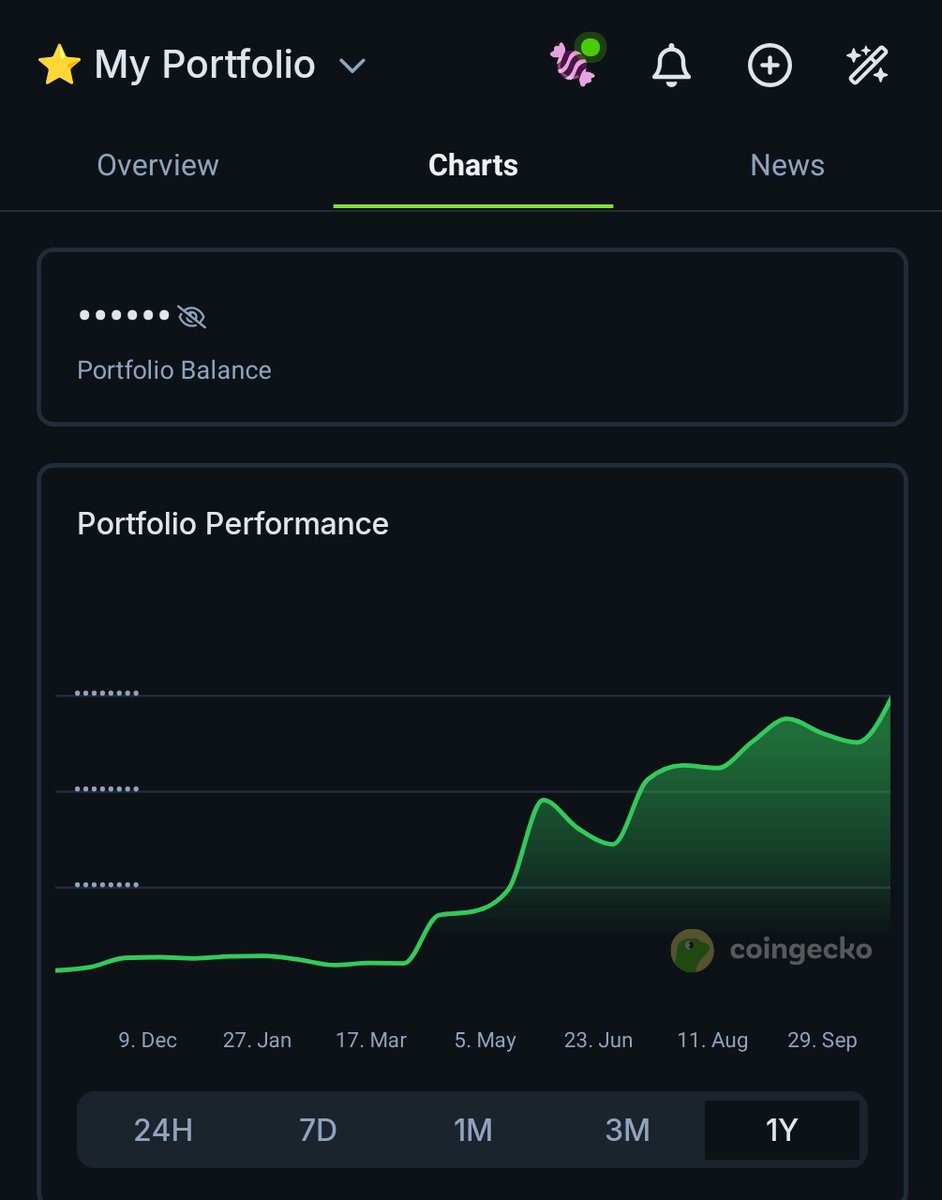Viewport: 942px width, 1200px height.
Task: Switch to the Overview tab
Action: [157, 164]
